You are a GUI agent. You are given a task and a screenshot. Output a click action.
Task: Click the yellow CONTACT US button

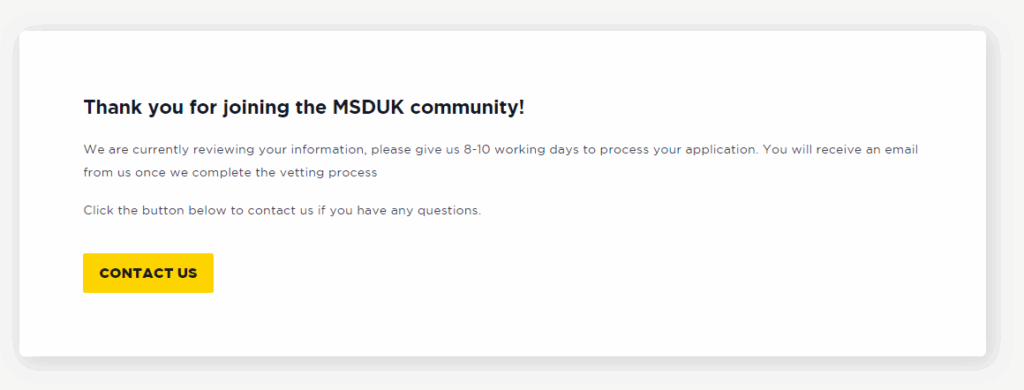point(148,273)
